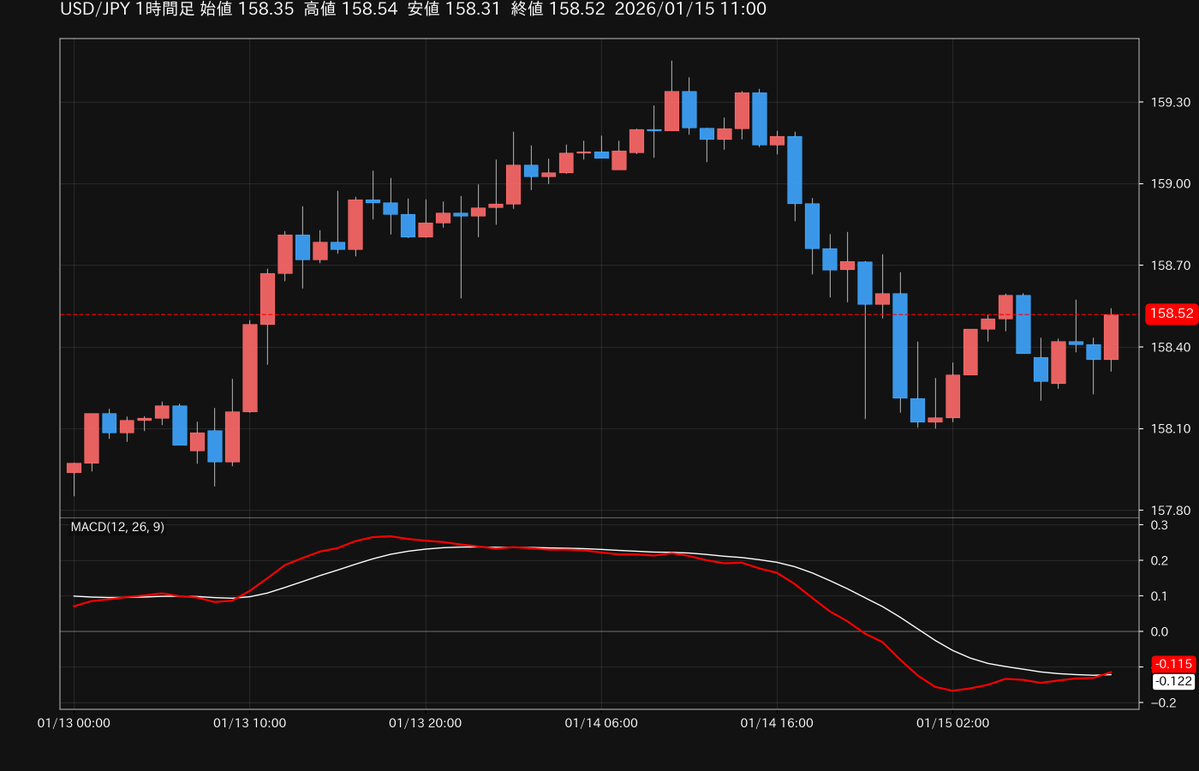Click the 2026/01/15 11:00 timestamp
Viewport: 1199px width, 771px height.
pos(690,9)
